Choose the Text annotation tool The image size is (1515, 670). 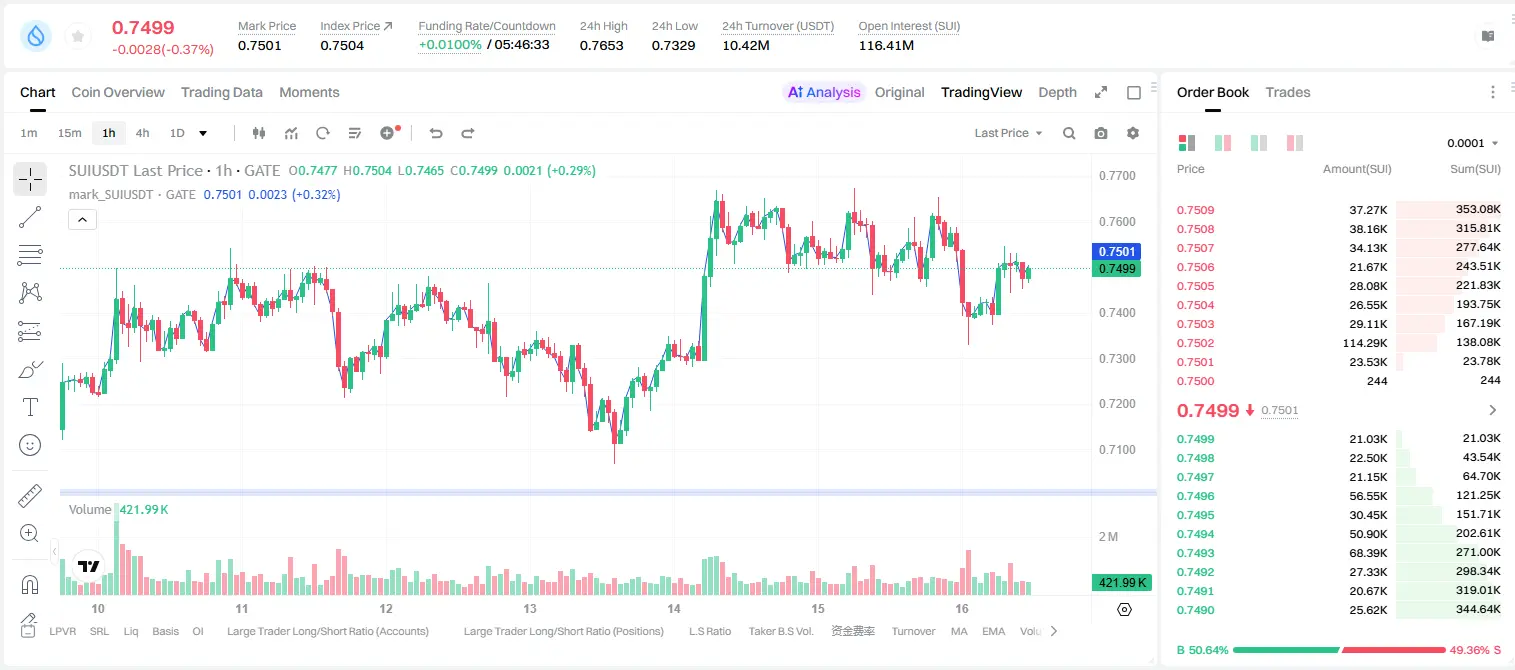click(30, 407)
